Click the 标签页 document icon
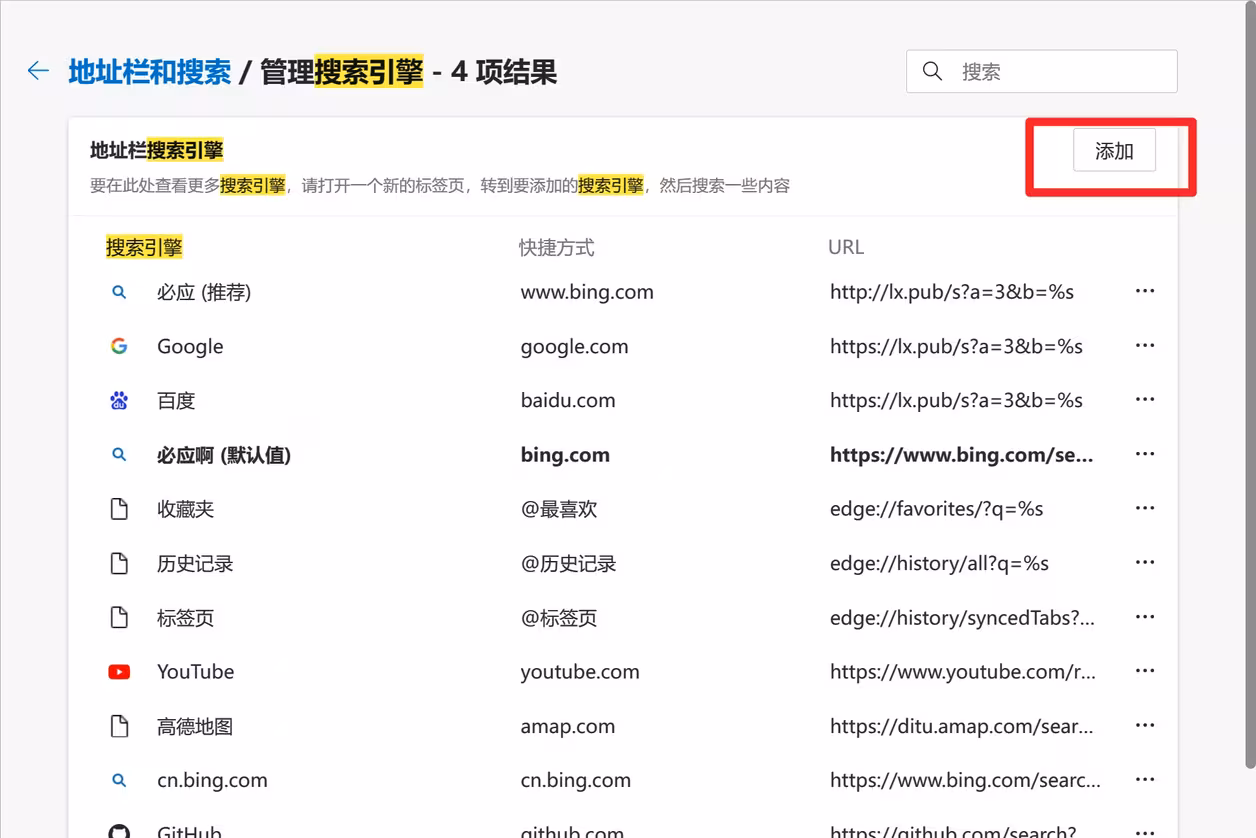 (x=119, y=618)
